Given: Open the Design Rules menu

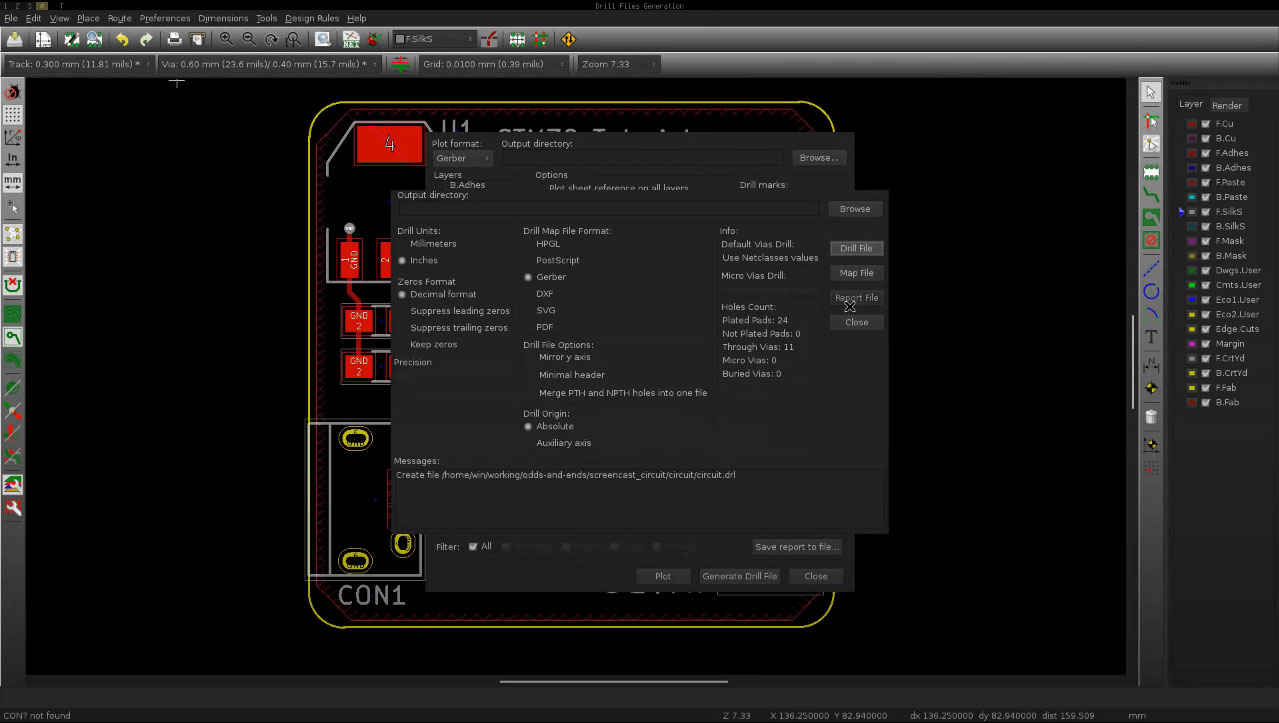Looking at the screenshot, I should (312, 18).
